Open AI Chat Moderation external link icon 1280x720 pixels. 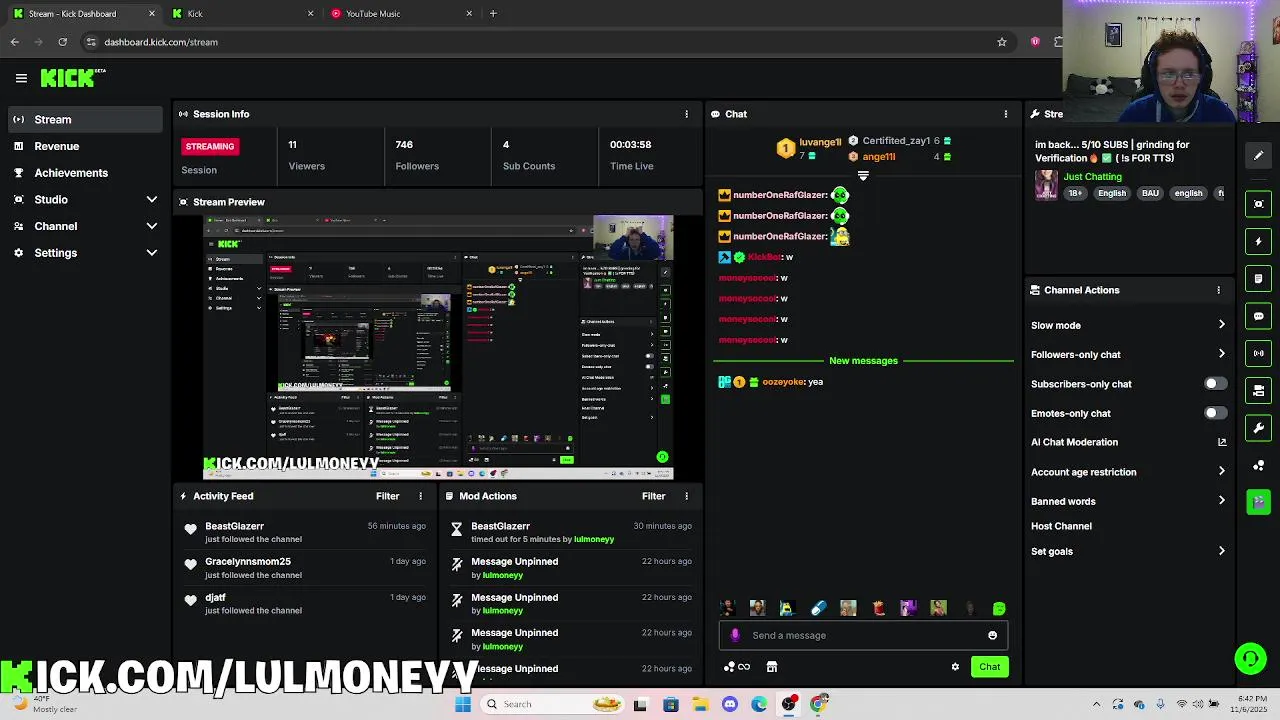[x=1221, y=442]
